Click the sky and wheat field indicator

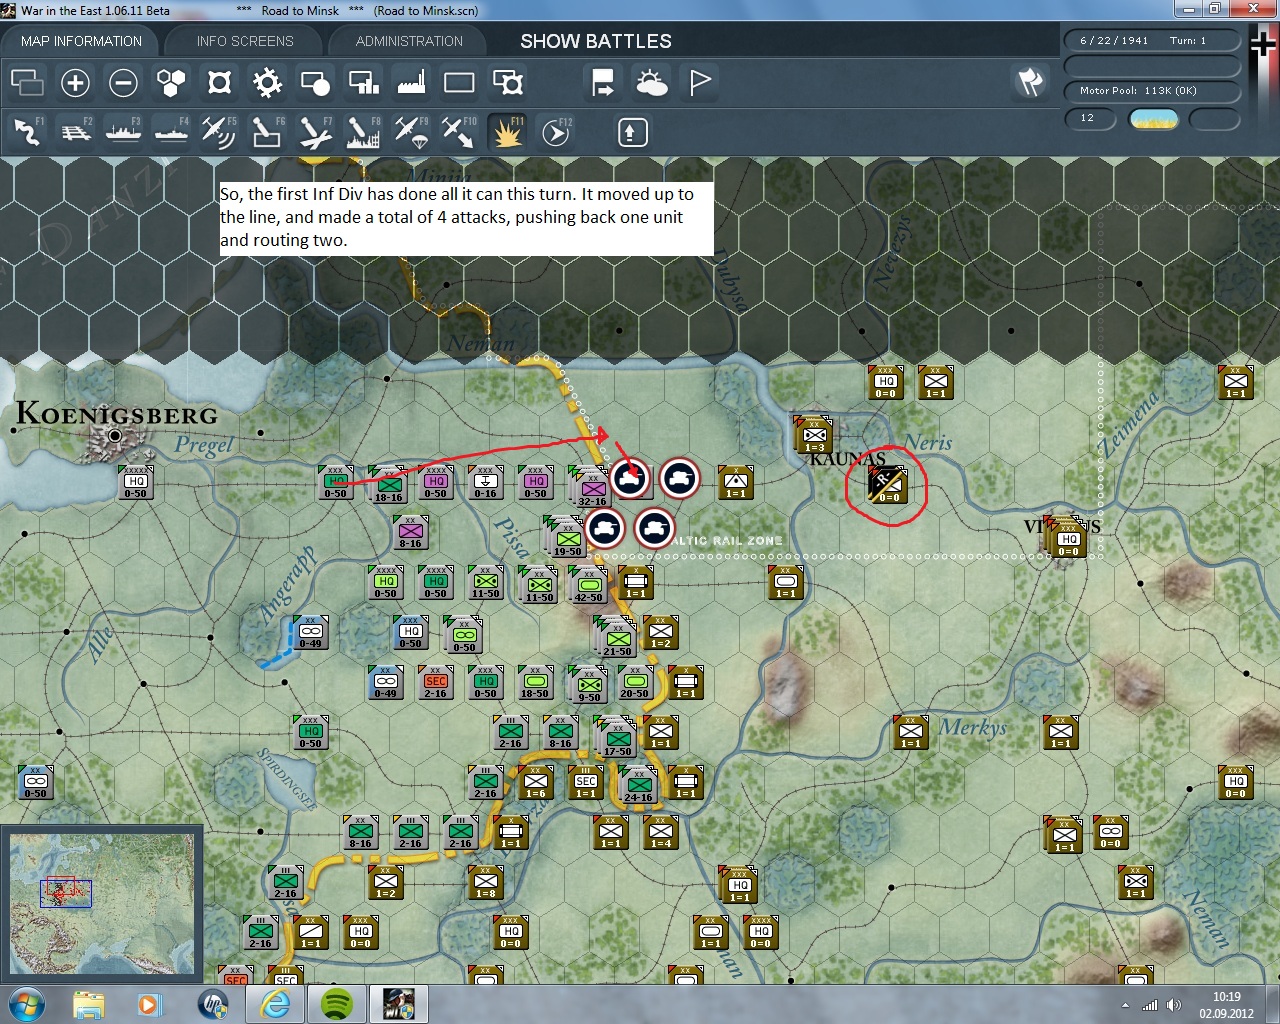pos(1153,119)
